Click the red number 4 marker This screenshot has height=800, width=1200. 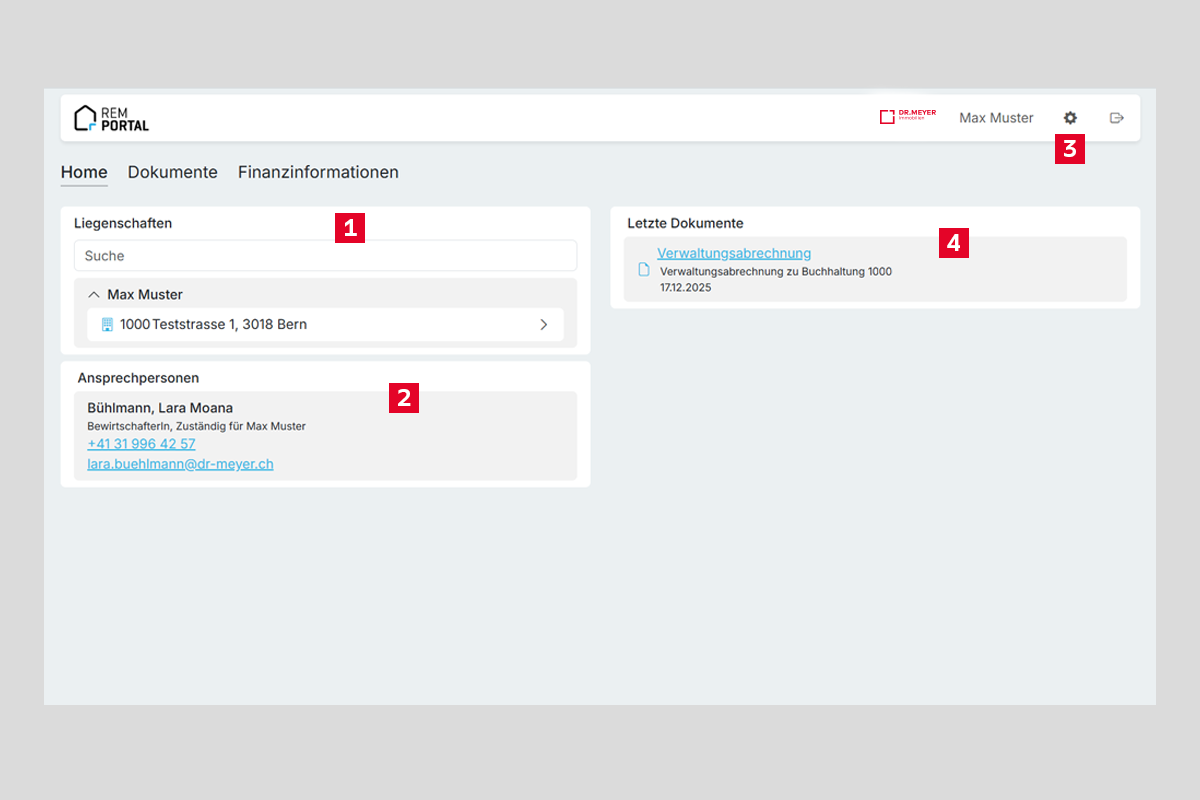954,243
